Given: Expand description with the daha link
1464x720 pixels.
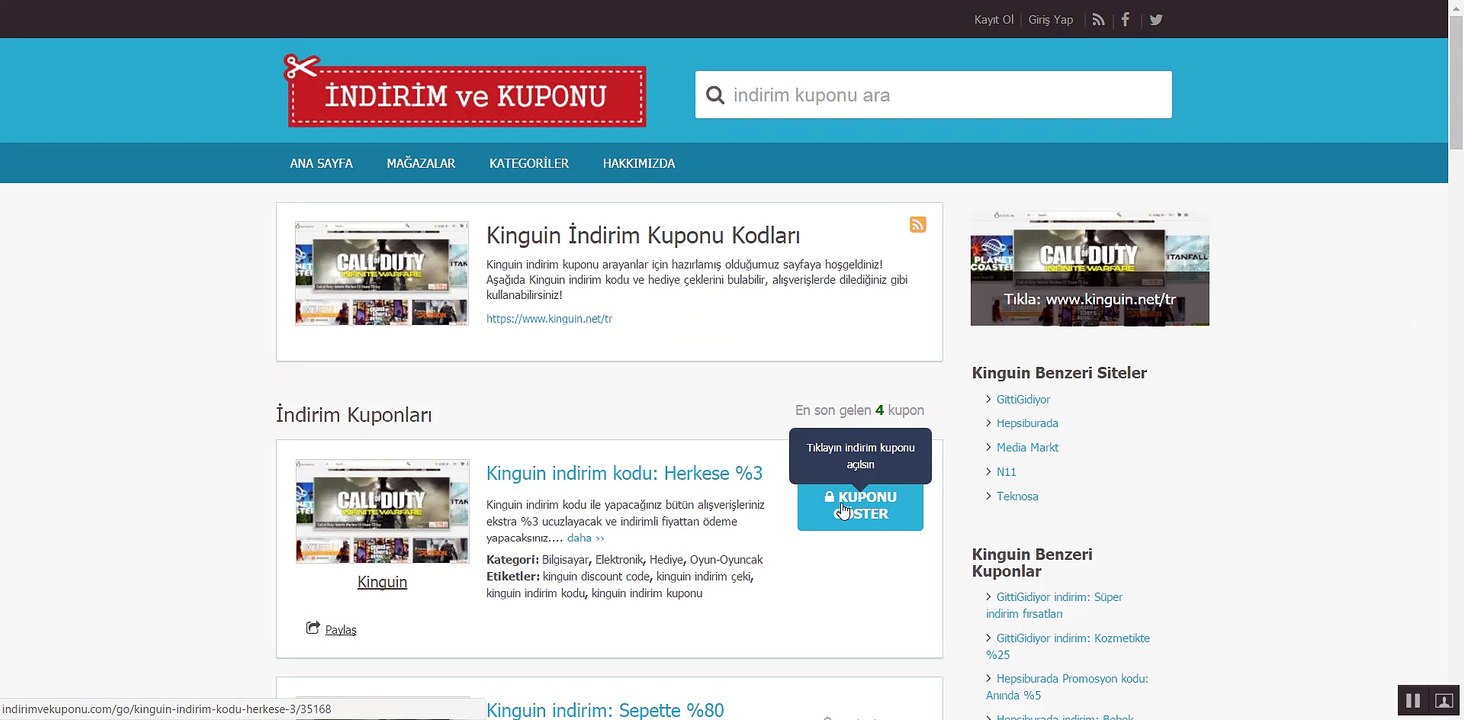Looking at the screenshot, I should coord(585,538).
